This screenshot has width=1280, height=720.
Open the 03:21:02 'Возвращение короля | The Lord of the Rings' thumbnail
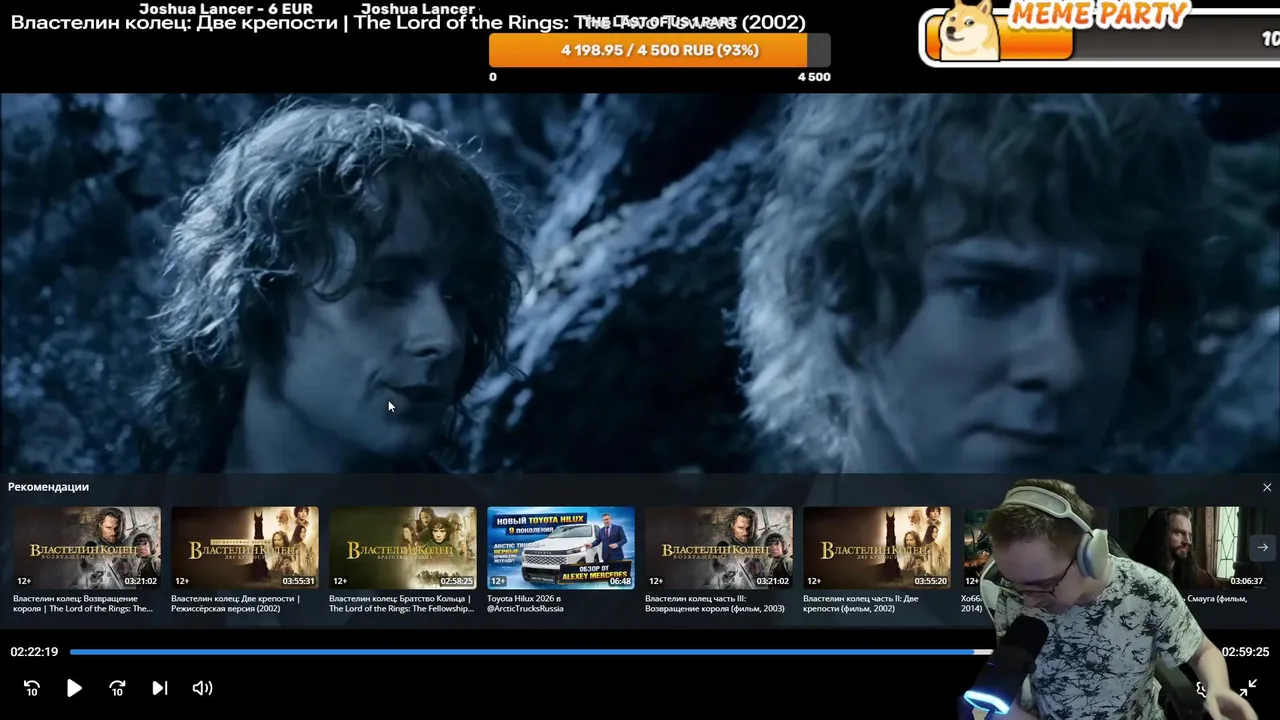click(87, 548)
